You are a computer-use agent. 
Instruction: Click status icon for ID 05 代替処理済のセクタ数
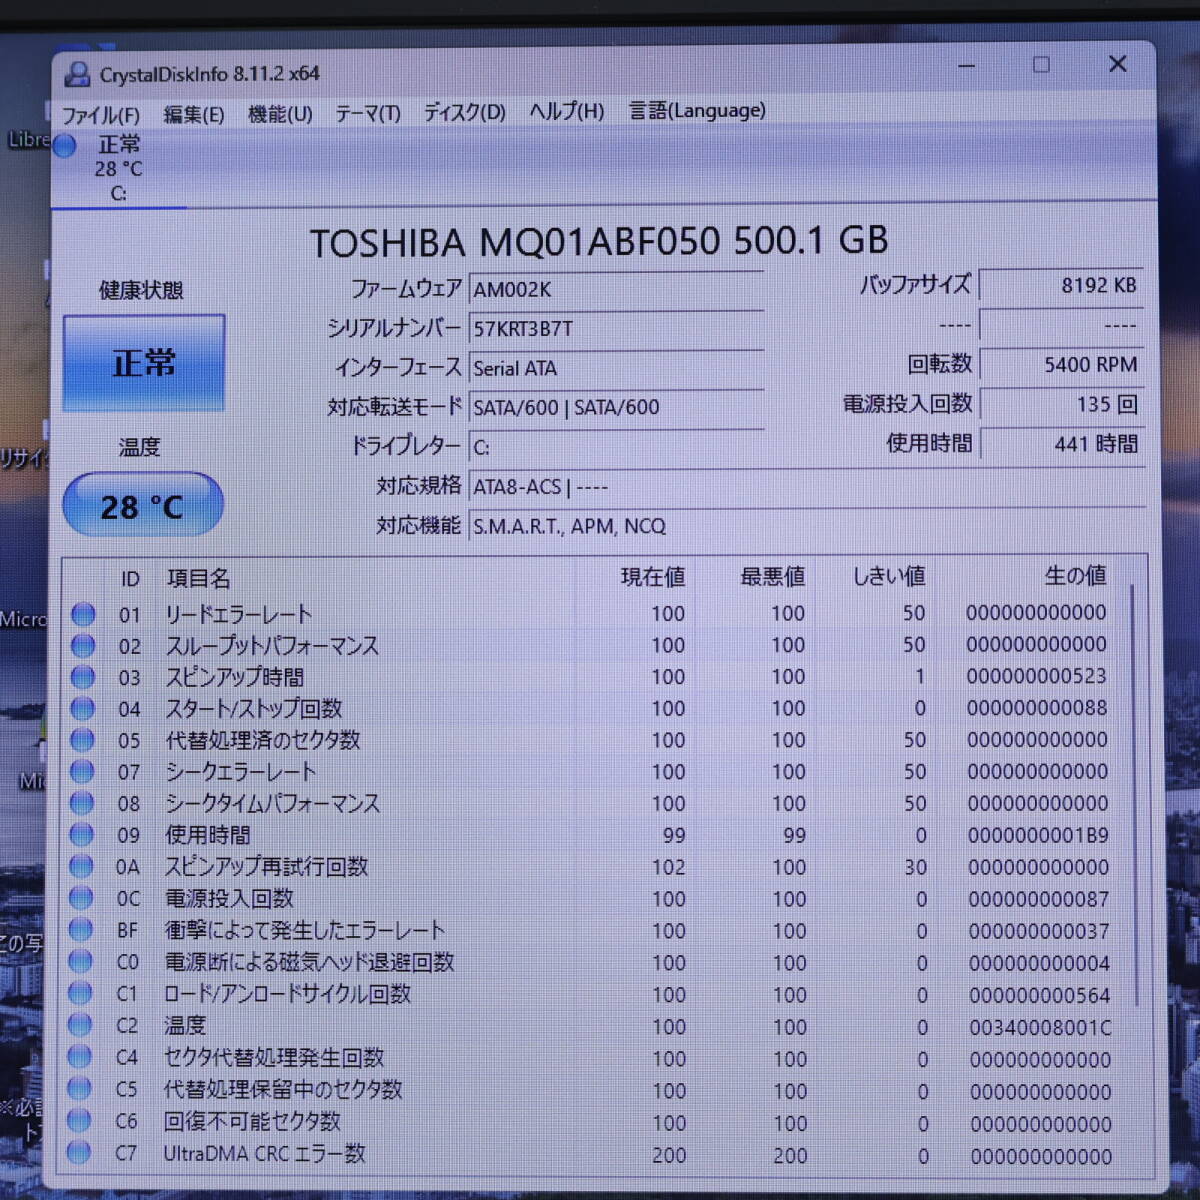(x=82, y=740)
